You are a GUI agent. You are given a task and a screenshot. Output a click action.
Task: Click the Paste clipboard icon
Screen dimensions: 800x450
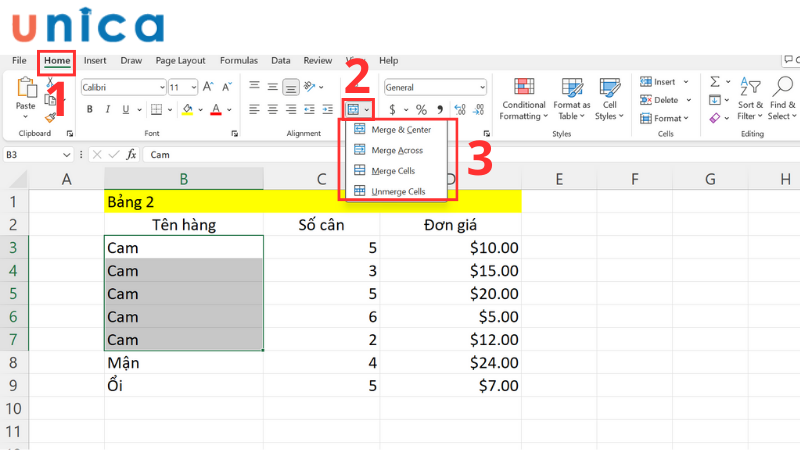25,91
